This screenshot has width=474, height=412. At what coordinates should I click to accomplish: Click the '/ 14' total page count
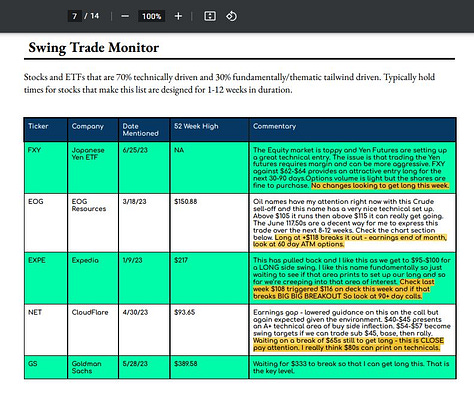(x=92, y=16)
